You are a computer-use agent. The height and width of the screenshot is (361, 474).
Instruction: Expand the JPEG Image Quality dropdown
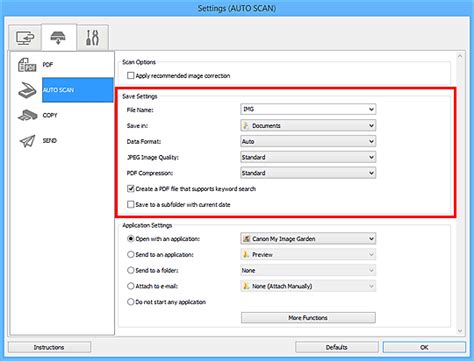[308, 157]
